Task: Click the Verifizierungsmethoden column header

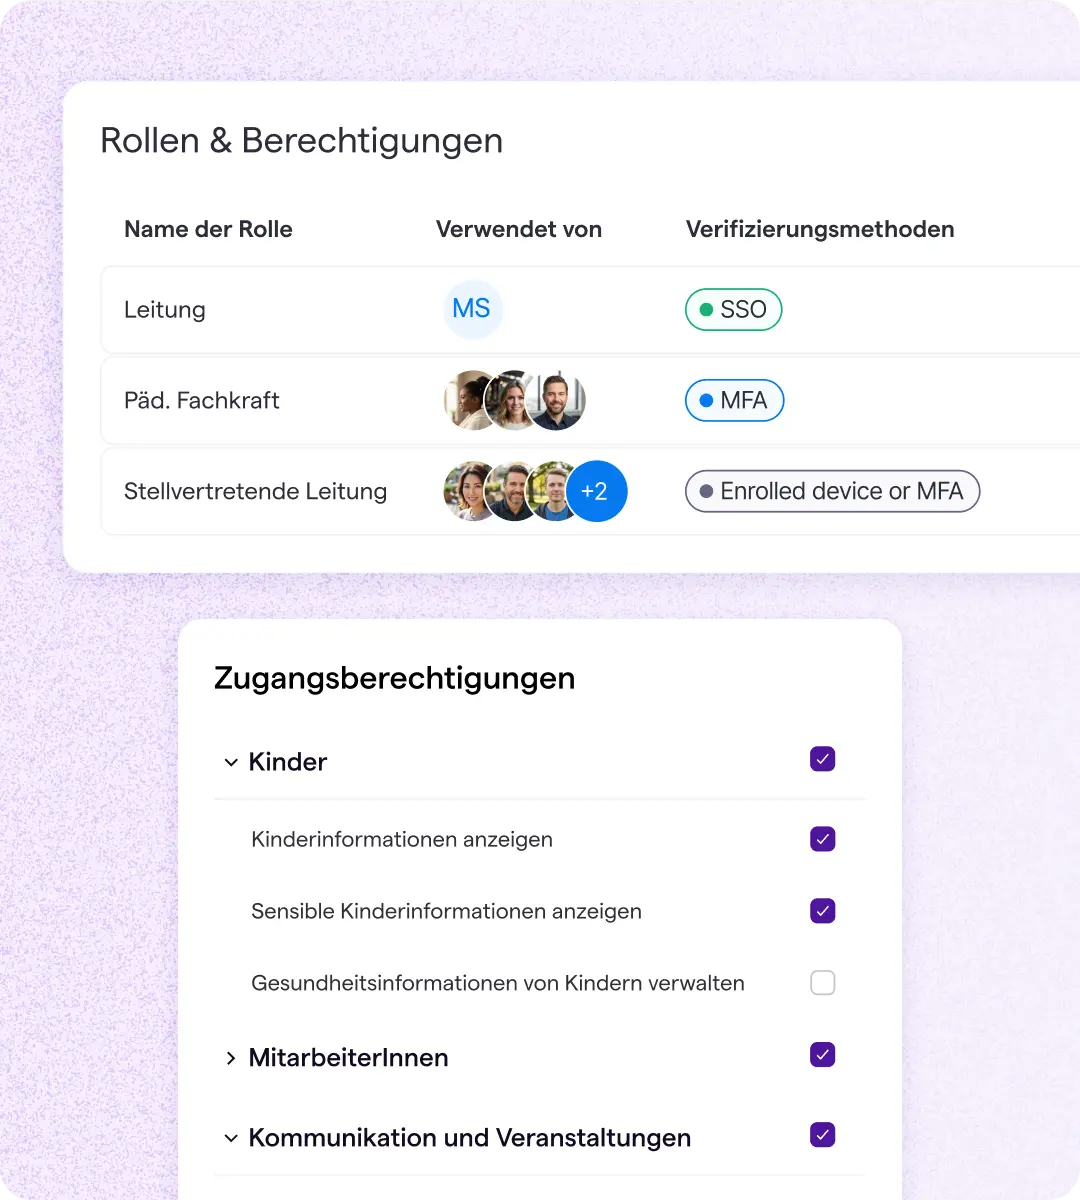Action: tap(820, 229)
